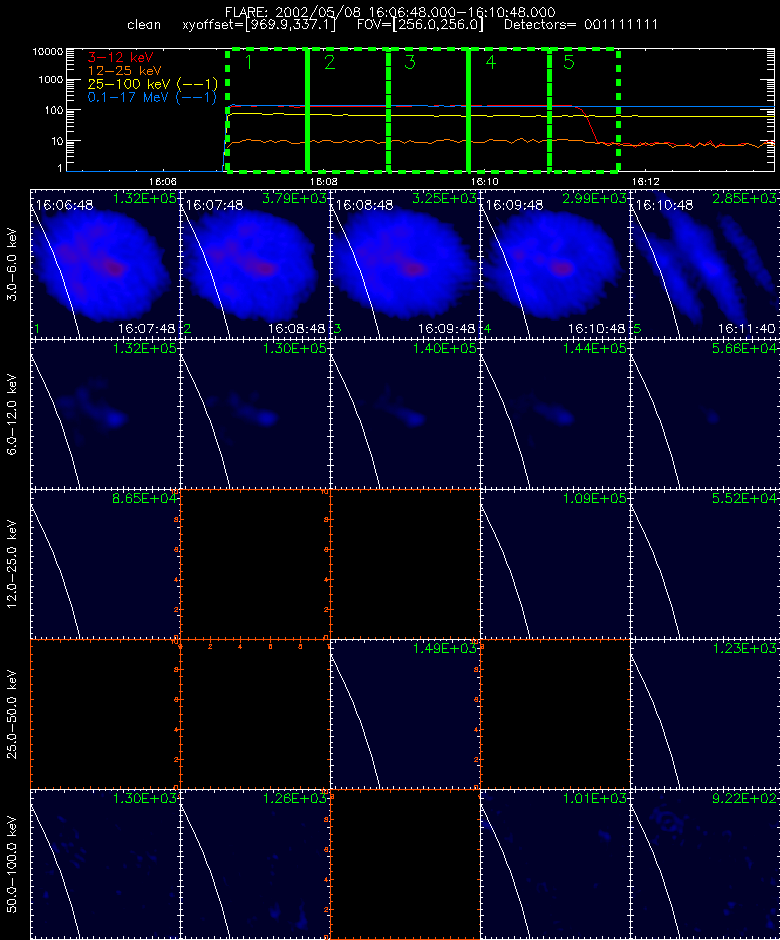This screenshot has height=940, width=780.
Task: Open the 12.0-25.0 keV image labeled 1.09E+05
Action: pos(555,564)
